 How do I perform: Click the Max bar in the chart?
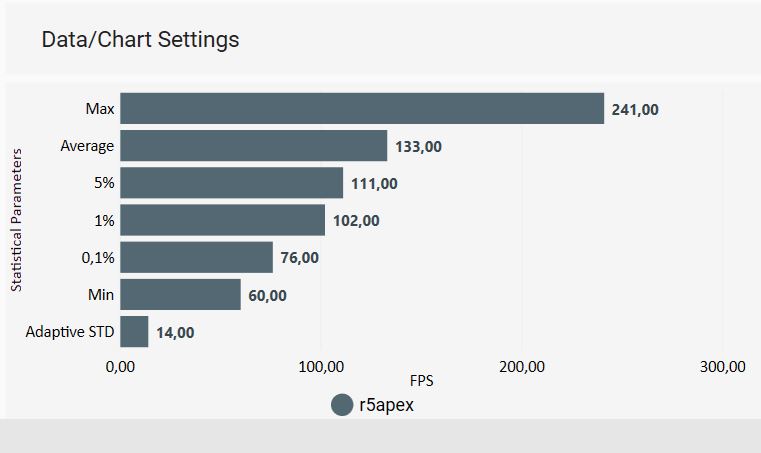(362, 108)
